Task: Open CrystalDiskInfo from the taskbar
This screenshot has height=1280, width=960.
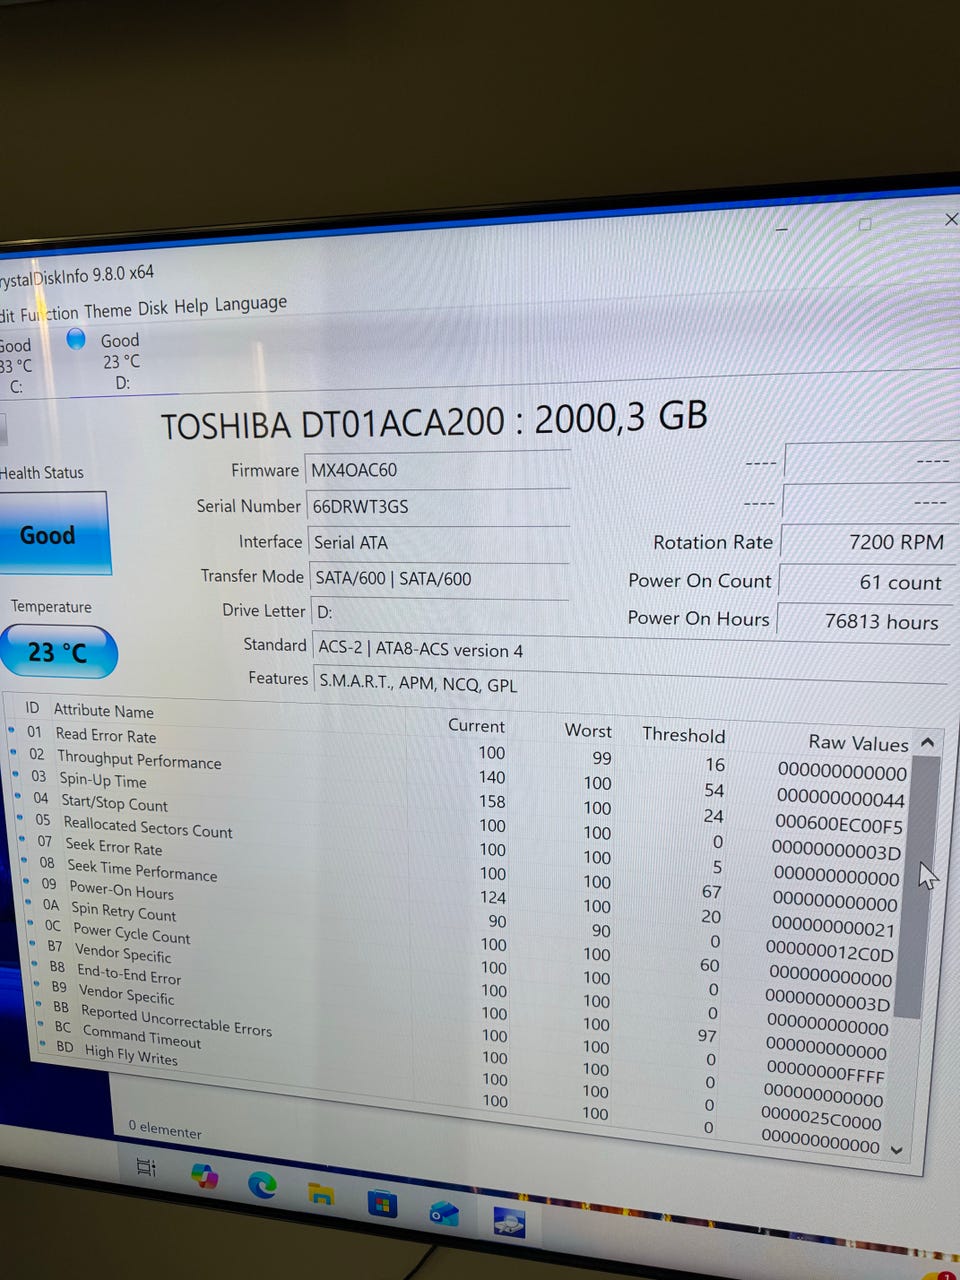Action: pos(509,1223)
